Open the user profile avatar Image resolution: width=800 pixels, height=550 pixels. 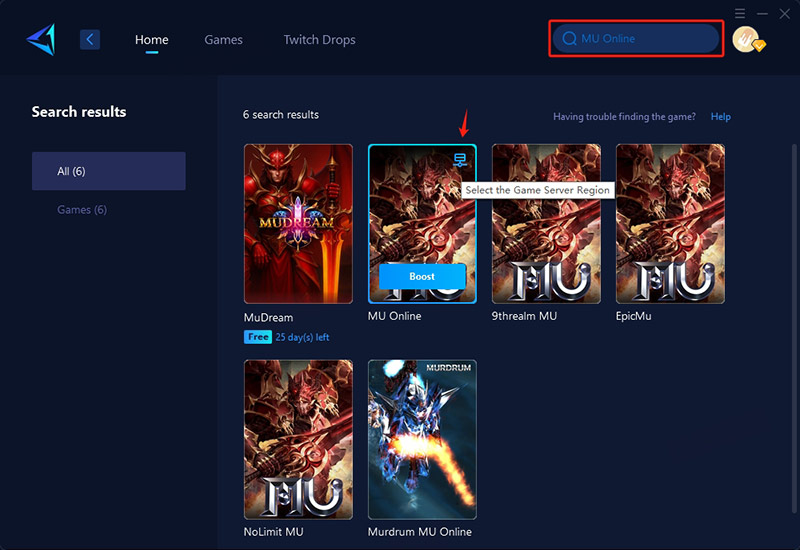[x=746, y=39]
